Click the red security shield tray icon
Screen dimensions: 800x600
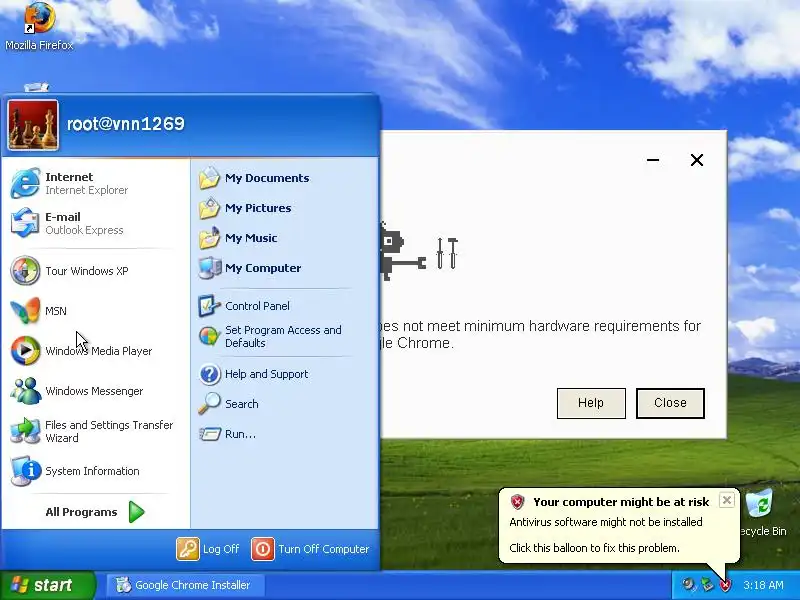click(725, 585)
